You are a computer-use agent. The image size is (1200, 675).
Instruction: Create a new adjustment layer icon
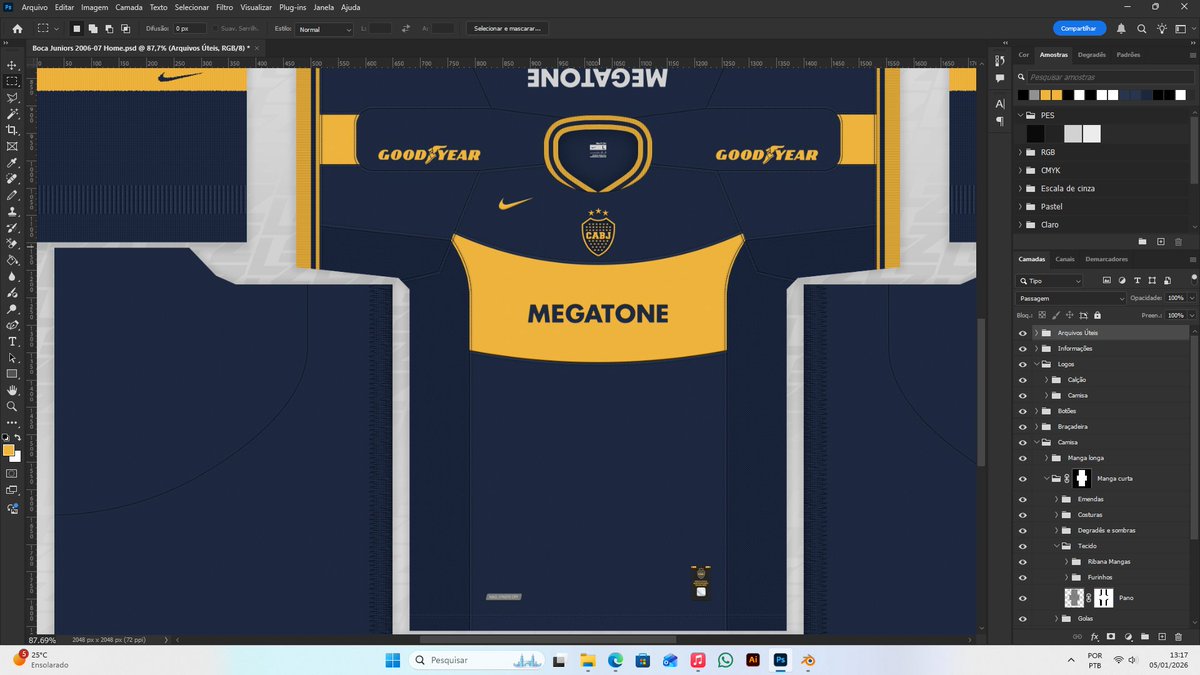click(x=1128, y=636)
